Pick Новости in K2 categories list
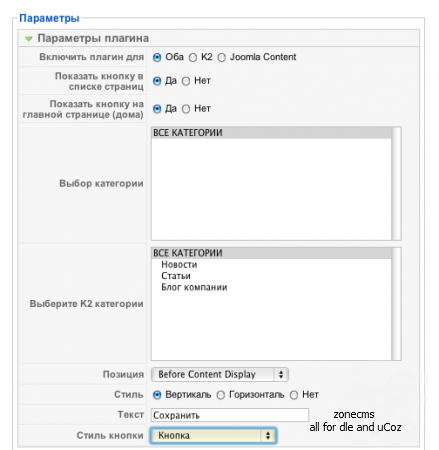 pyautogui.click(x=179, y=265)
